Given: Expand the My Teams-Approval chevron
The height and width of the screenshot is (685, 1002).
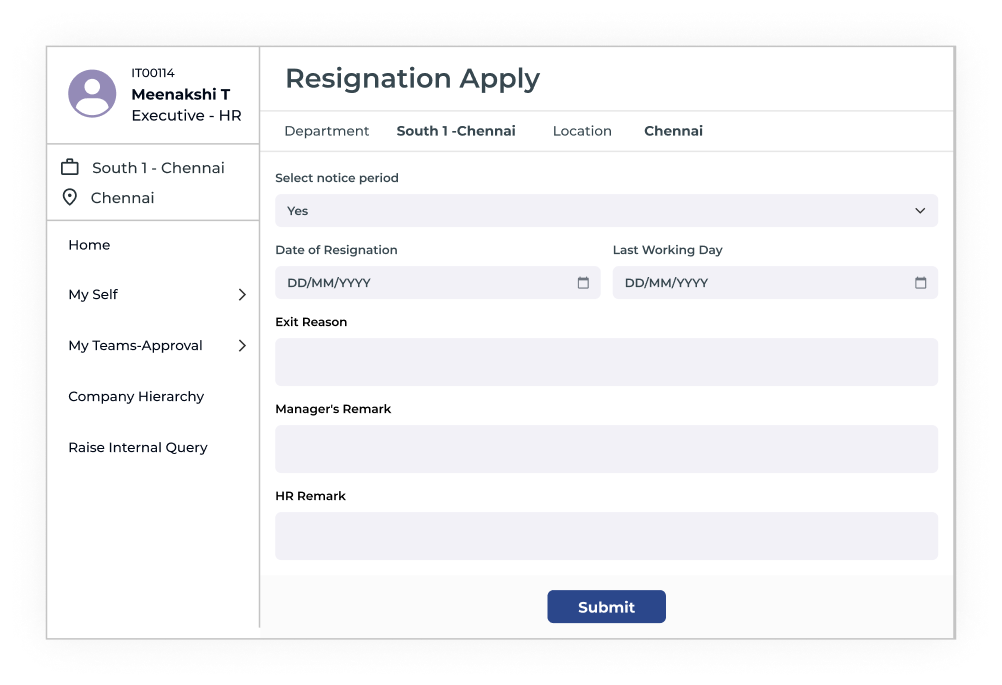Looking at the screenshot, I should tap(242, 346).
